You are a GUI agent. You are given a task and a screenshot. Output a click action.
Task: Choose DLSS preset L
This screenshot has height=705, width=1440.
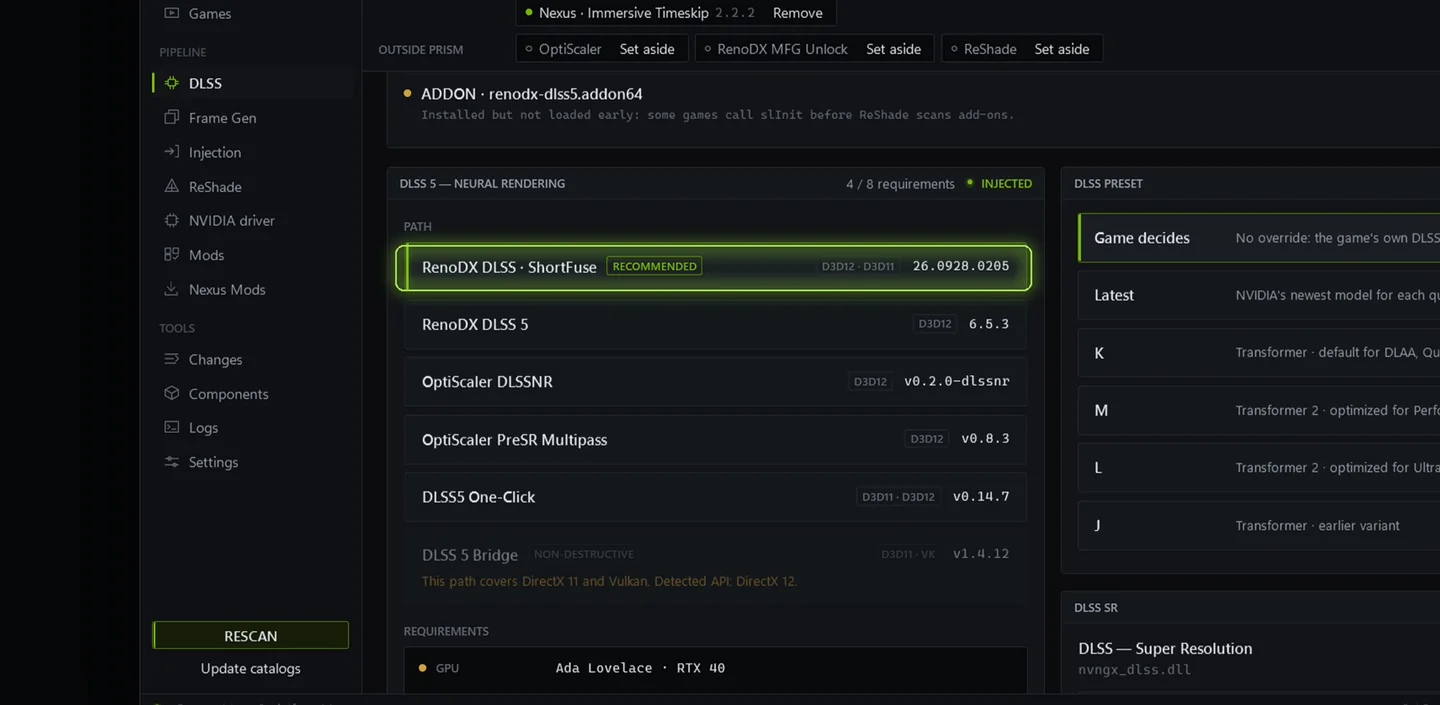pyautogui.click(x=1259, y=468)
